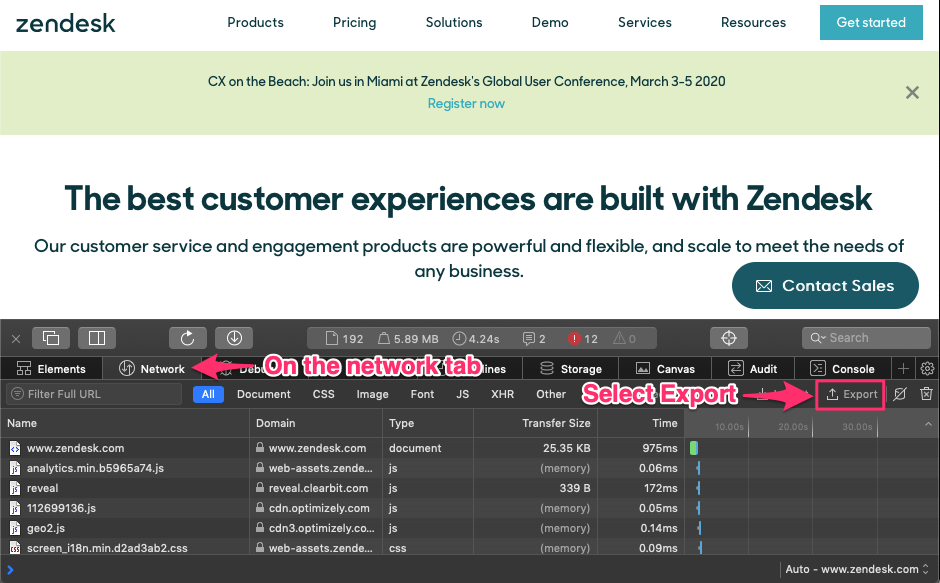Switch to the Audit tab

click(x=753, y=369)
